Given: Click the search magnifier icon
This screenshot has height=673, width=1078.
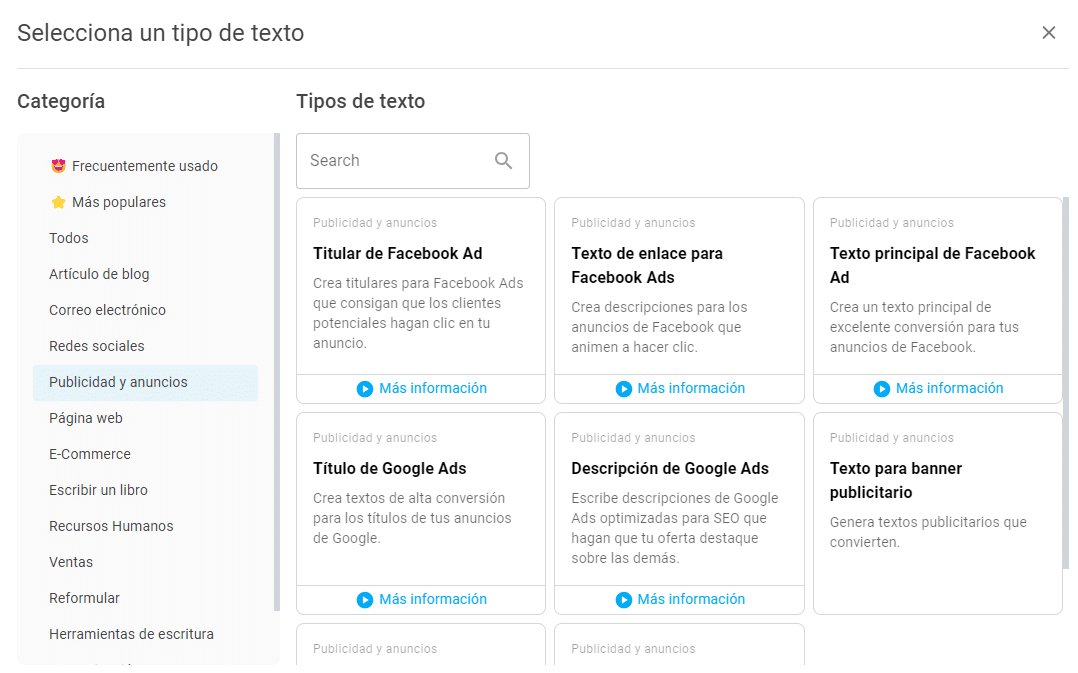Looking at the screenshot, I should (x=503, y=160).
